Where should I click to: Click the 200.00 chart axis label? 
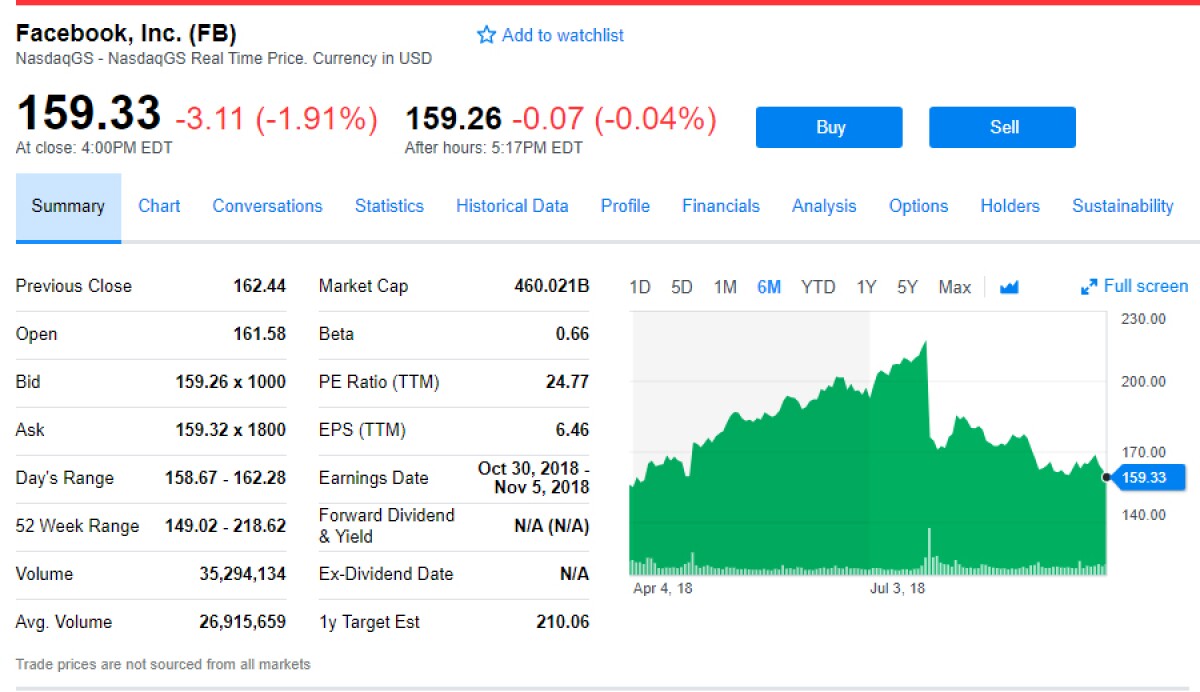(x=1143, y=382)
